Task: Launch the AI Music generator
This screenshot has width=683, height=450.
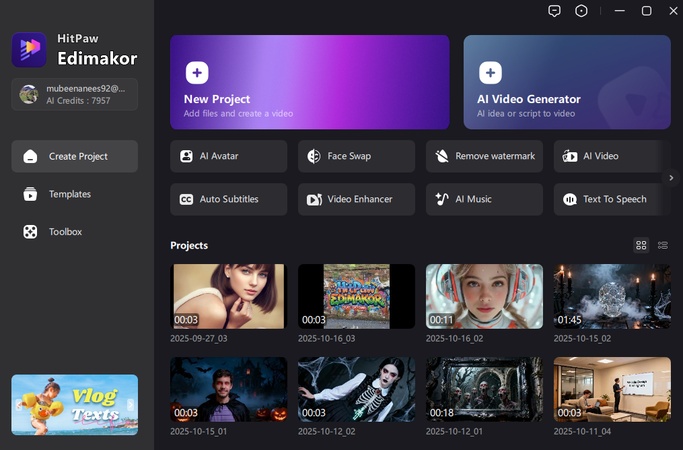Action: point(484,199)
